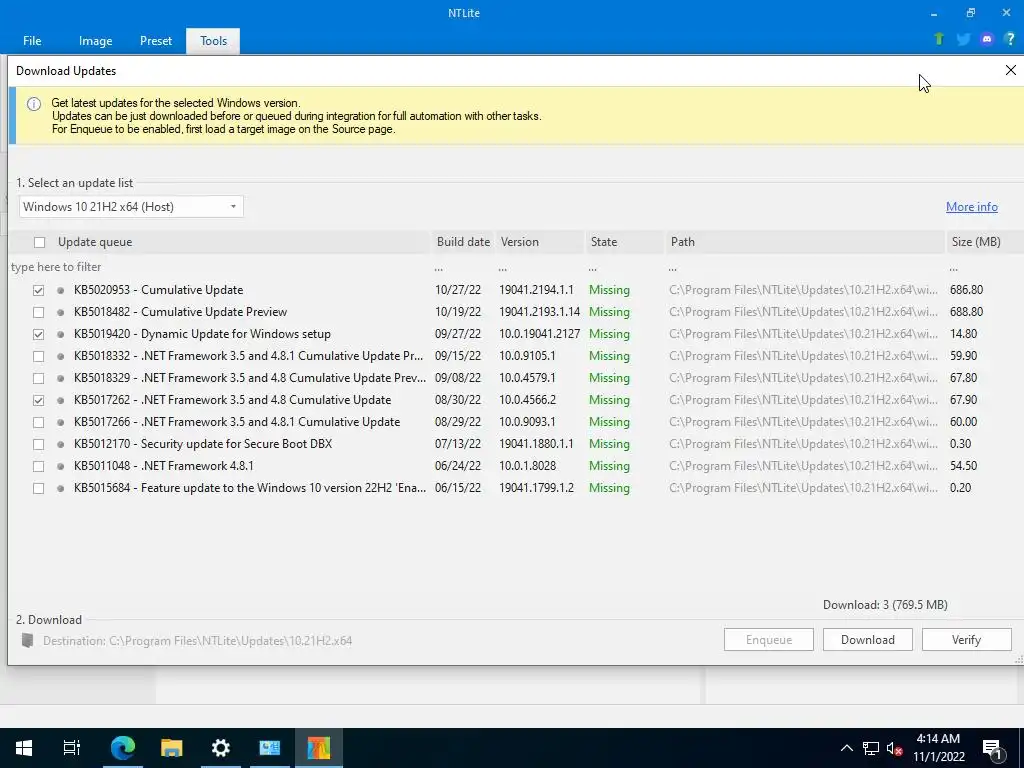The image size is (1024, 768).
Task: Check KB5018482 Cumulative Update Preview
Action: tap(39, 312)
